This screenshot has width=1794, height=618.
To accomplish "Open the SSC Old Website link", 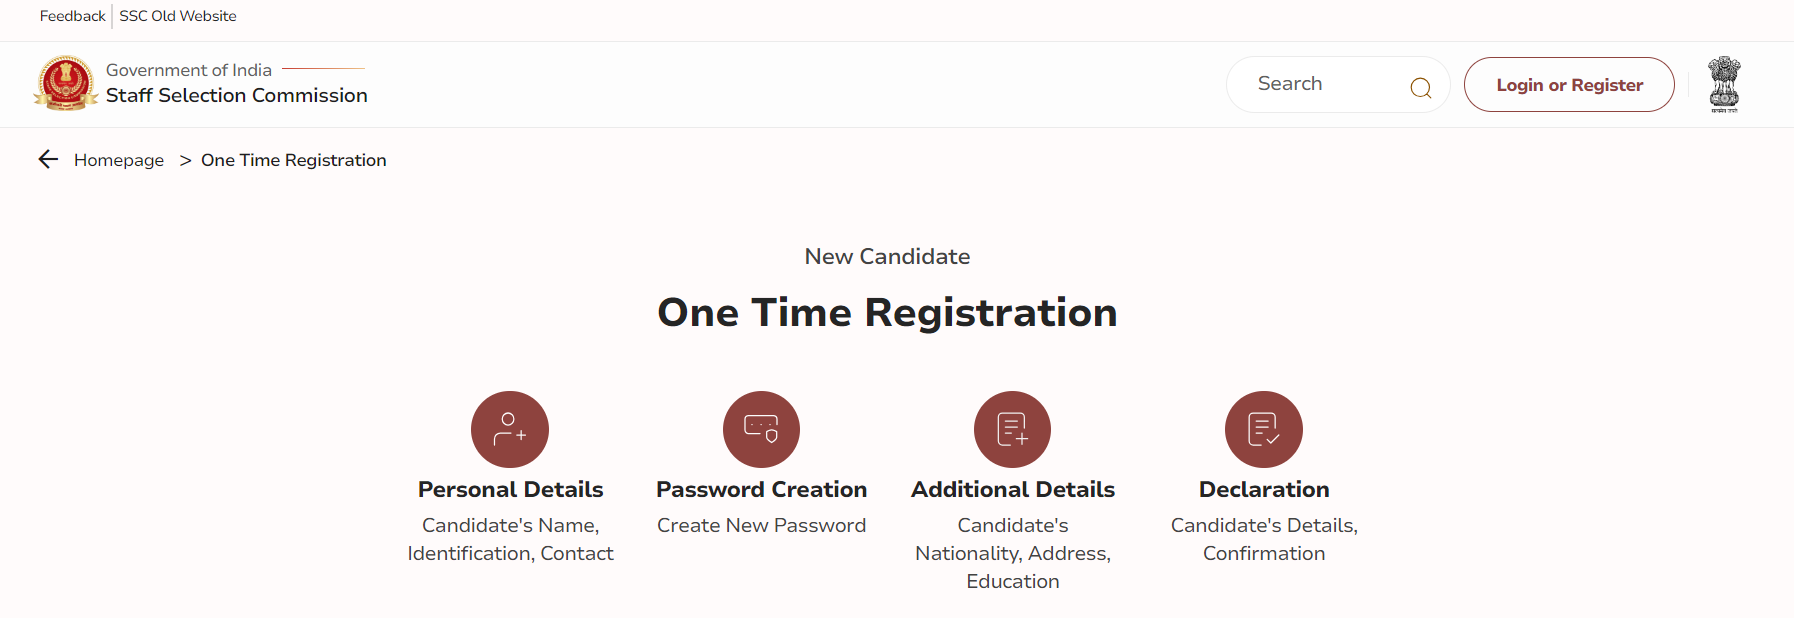I will [x=178, y=16].
